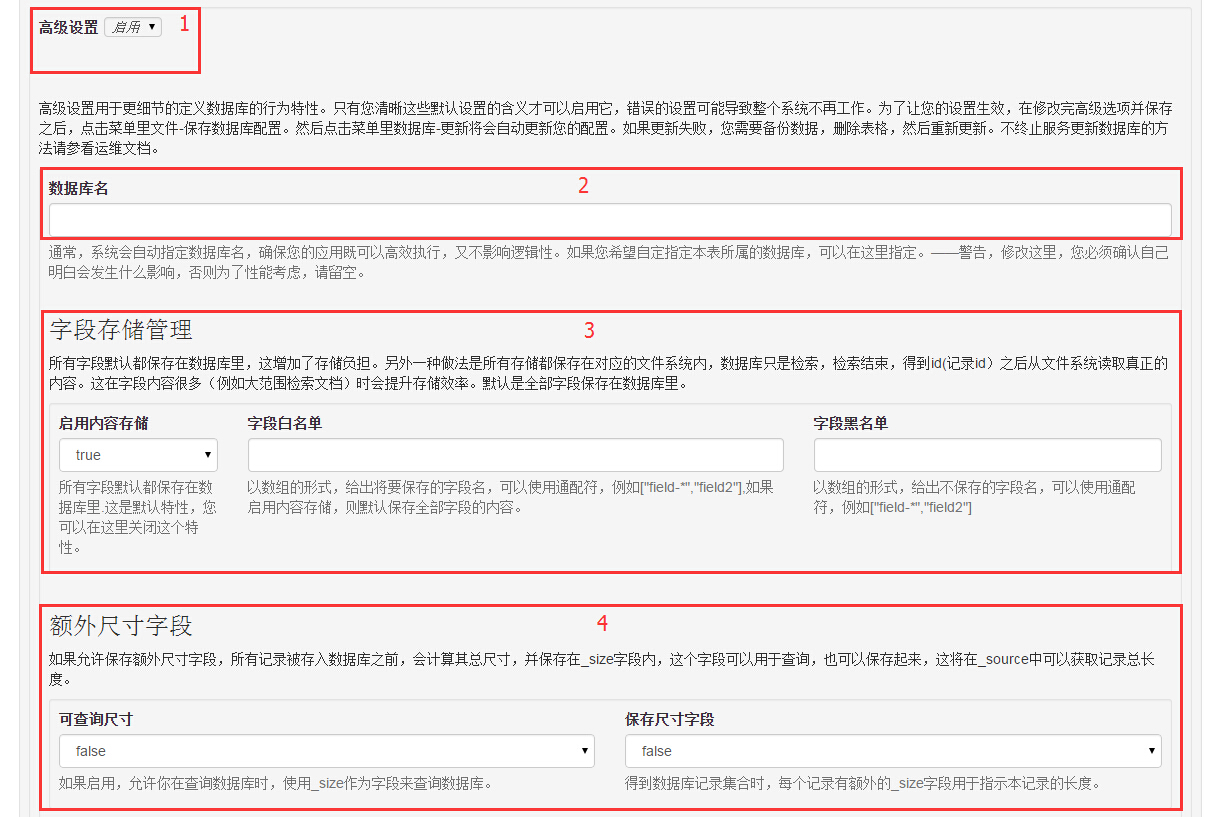Image resolution: width=1221 pixels, height=817 pixels.
Task: Open the 高级设置 dropdown showing 启用
Action: pyautogui.click(x=132, y=28)
